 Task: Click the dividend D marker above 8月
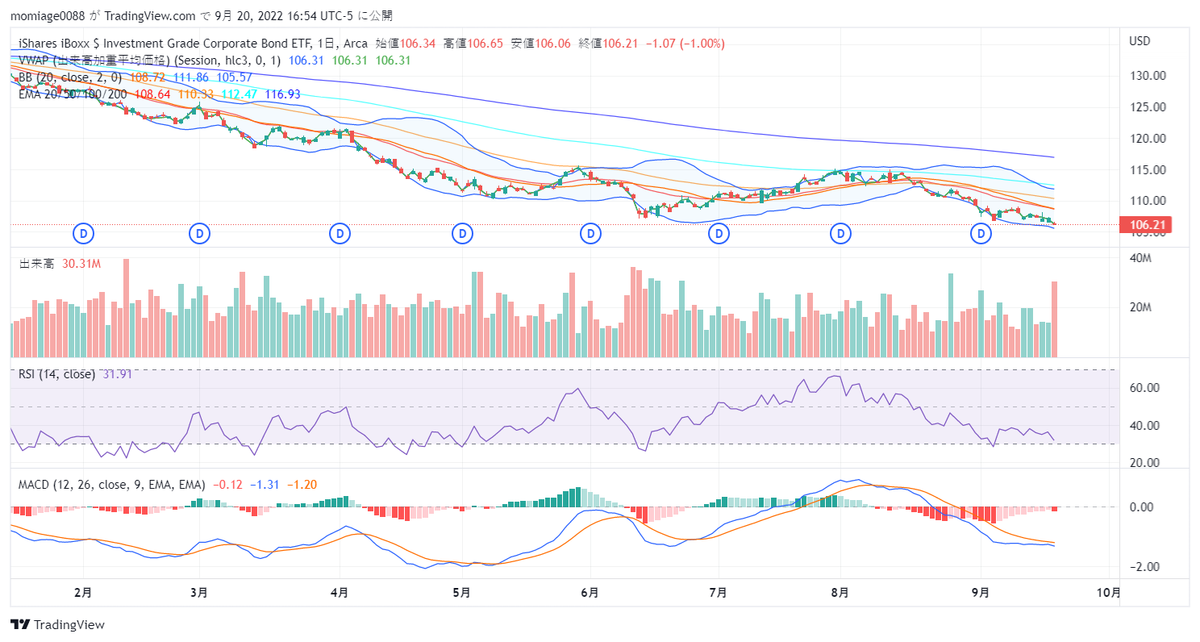click(840, 233)
